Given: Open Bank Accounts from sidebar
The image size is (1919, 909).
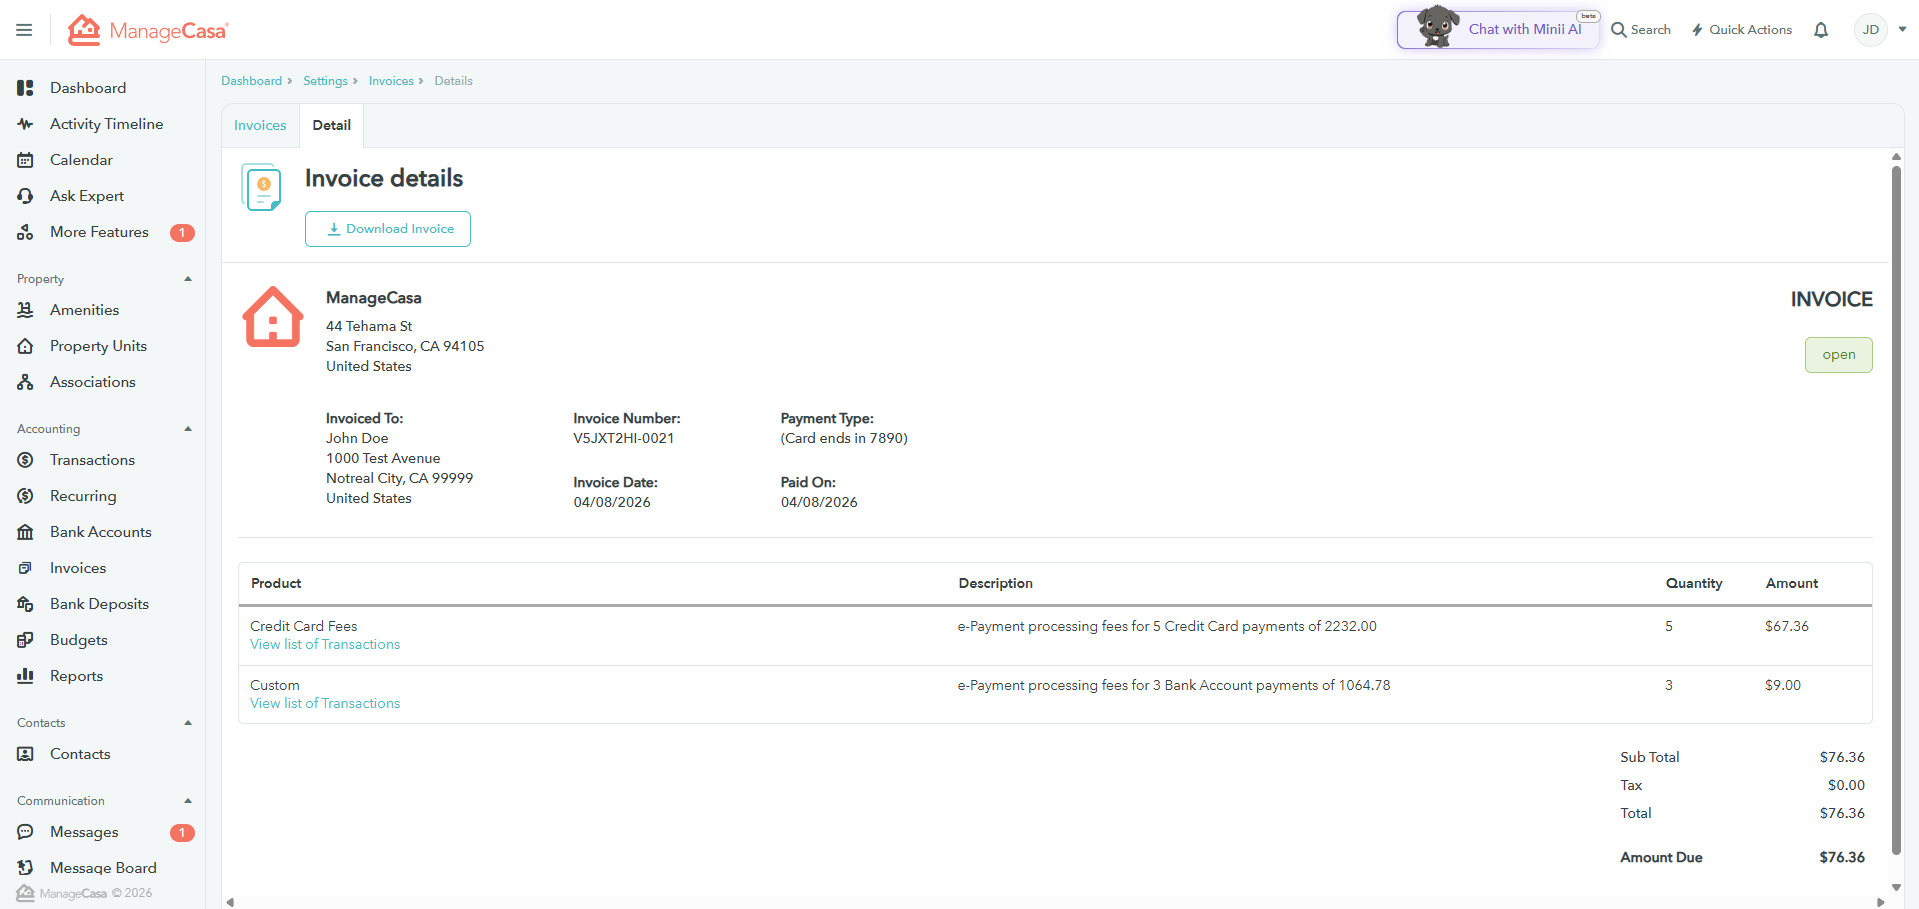Looking at the screenshot, I should coord(100,532).
